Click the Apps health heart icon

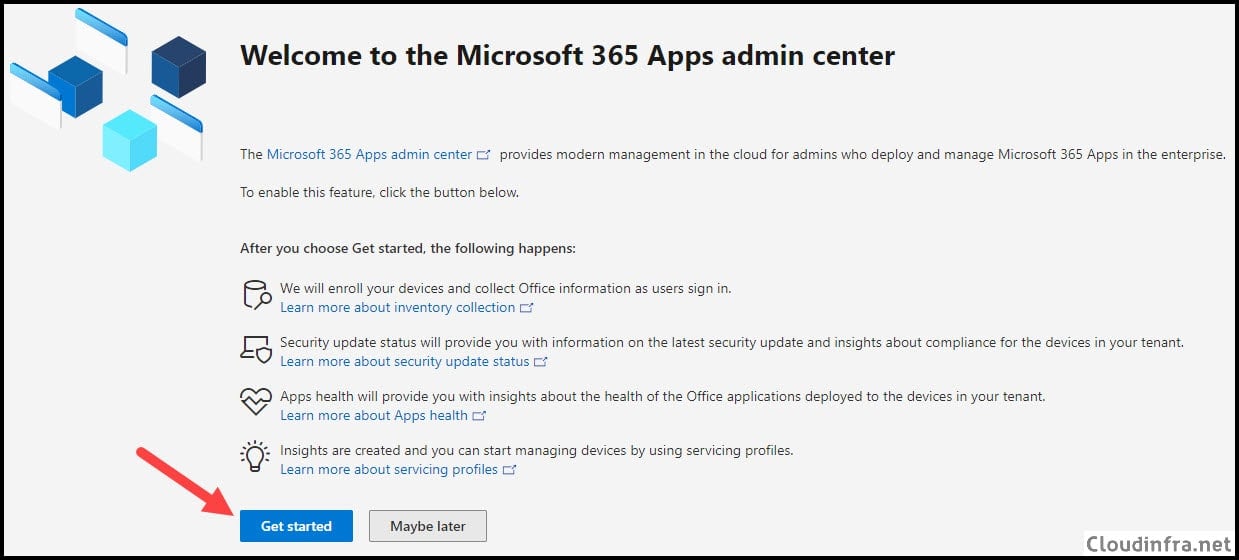click(x=256, y=402)
